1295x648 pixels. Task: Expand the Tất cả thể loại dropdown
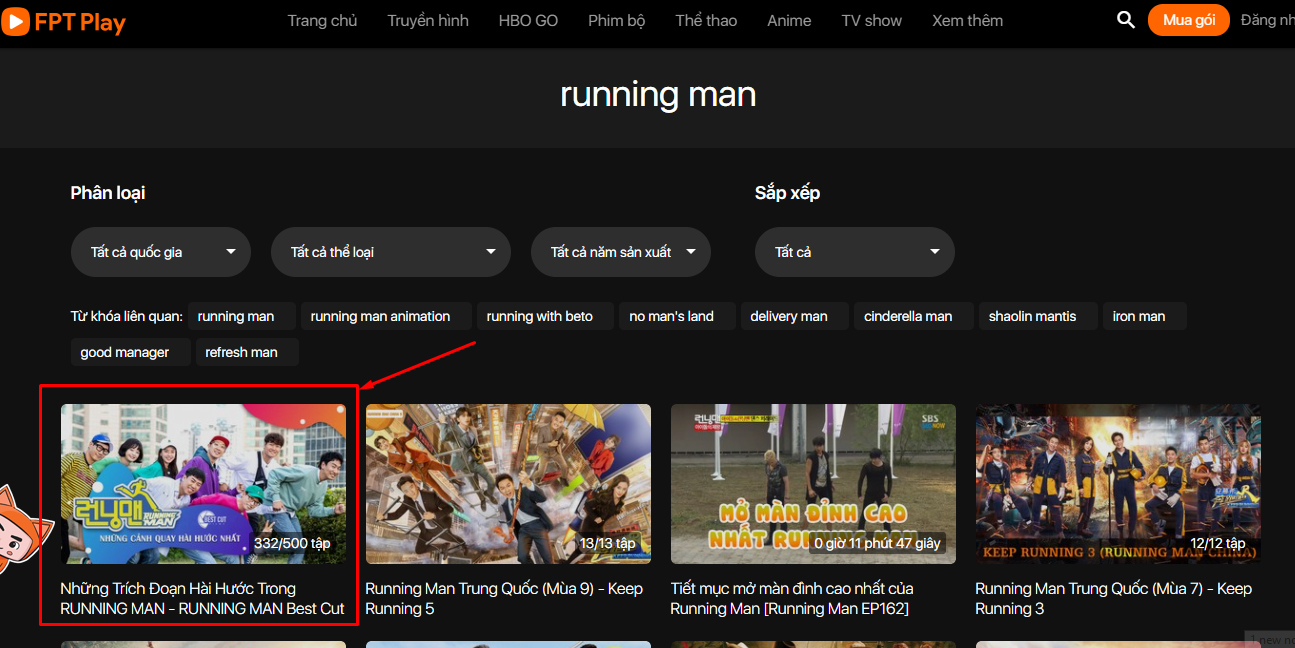tap(390, 252)
